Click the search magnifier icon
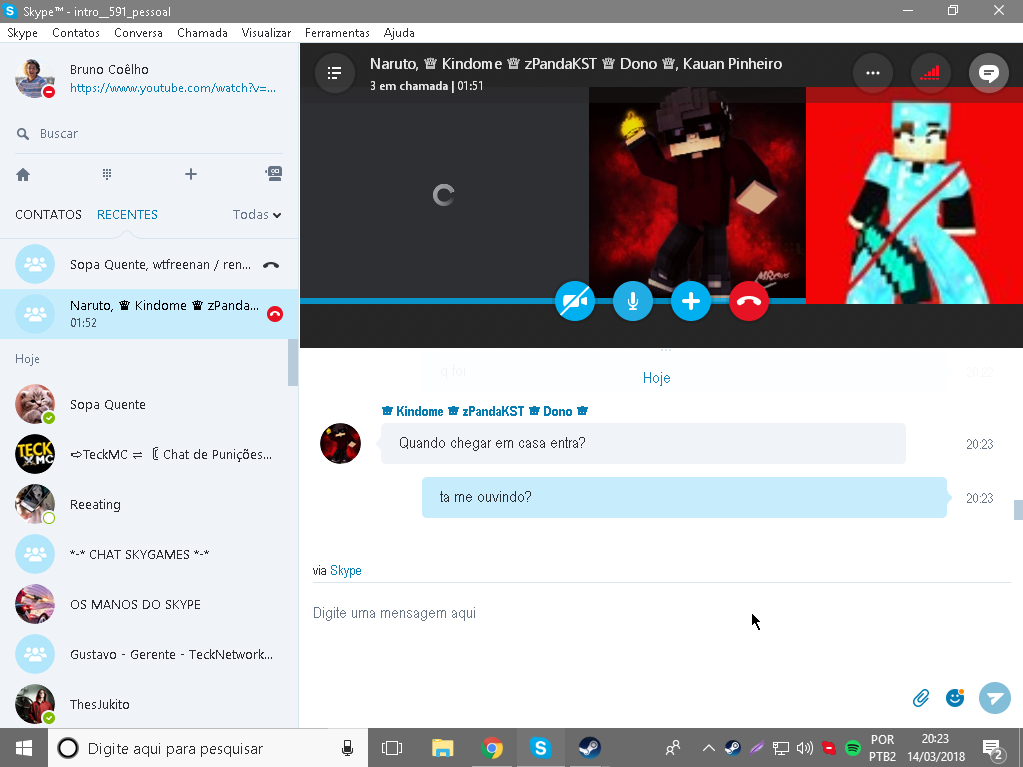The height and width of the screenshot is (767, 1023). pyautogui.click(x=23, y=134)
